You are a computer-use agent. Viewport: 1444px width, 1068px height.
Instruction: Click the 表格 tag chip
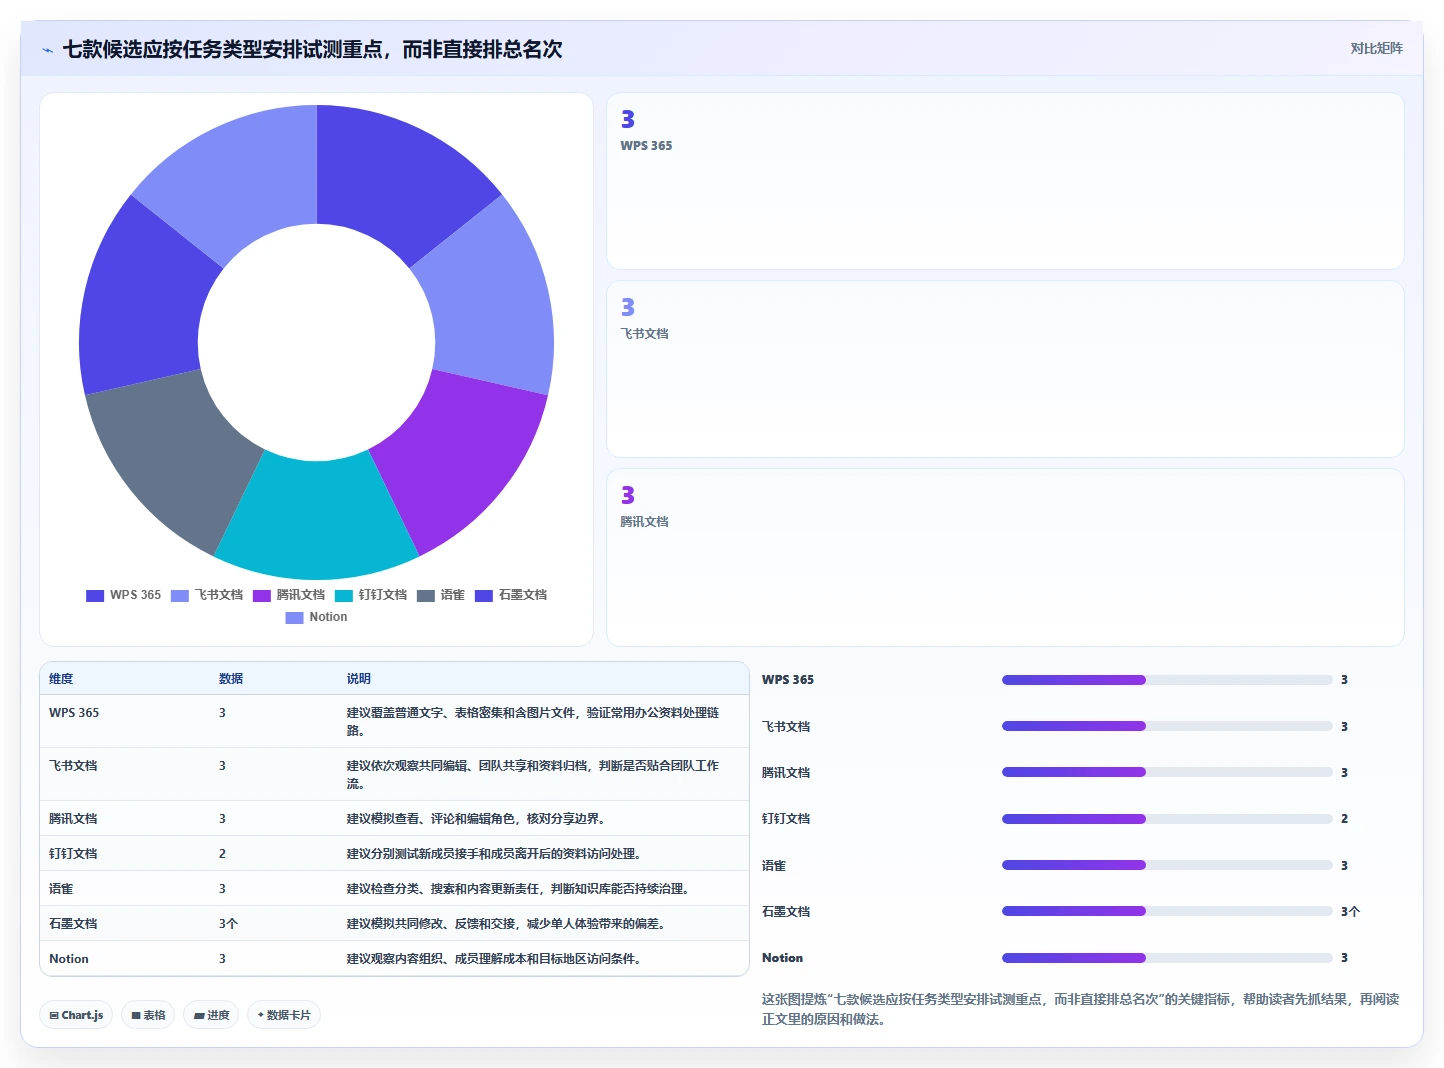click(148, 1015)
